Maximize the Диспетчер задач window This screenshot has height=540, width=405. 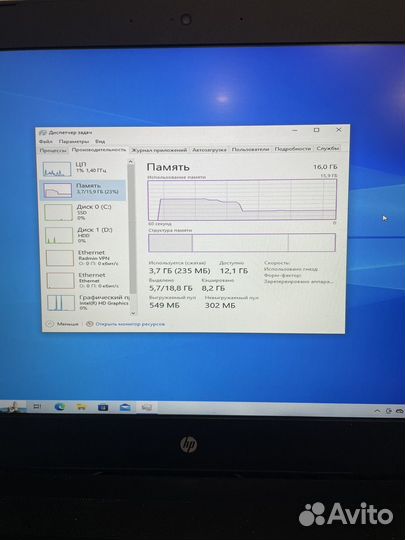tap(316, 130)
